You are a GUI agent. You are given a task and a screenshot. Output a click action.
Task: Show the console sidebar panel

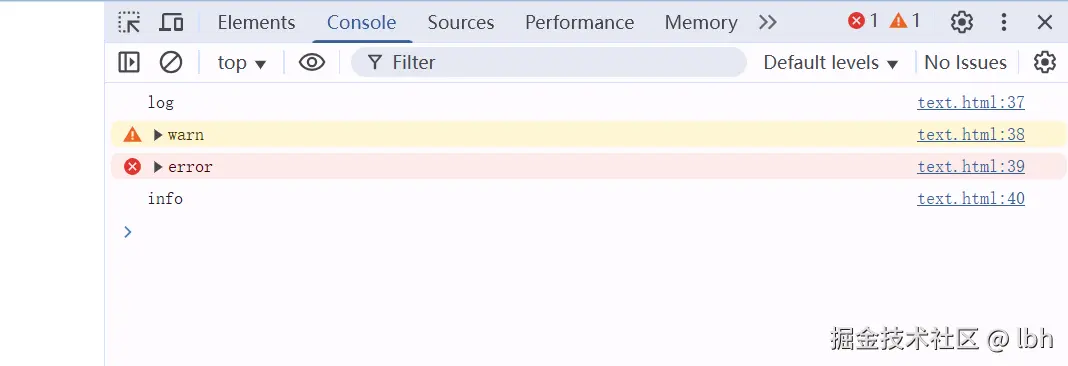[x=129, y=62]
